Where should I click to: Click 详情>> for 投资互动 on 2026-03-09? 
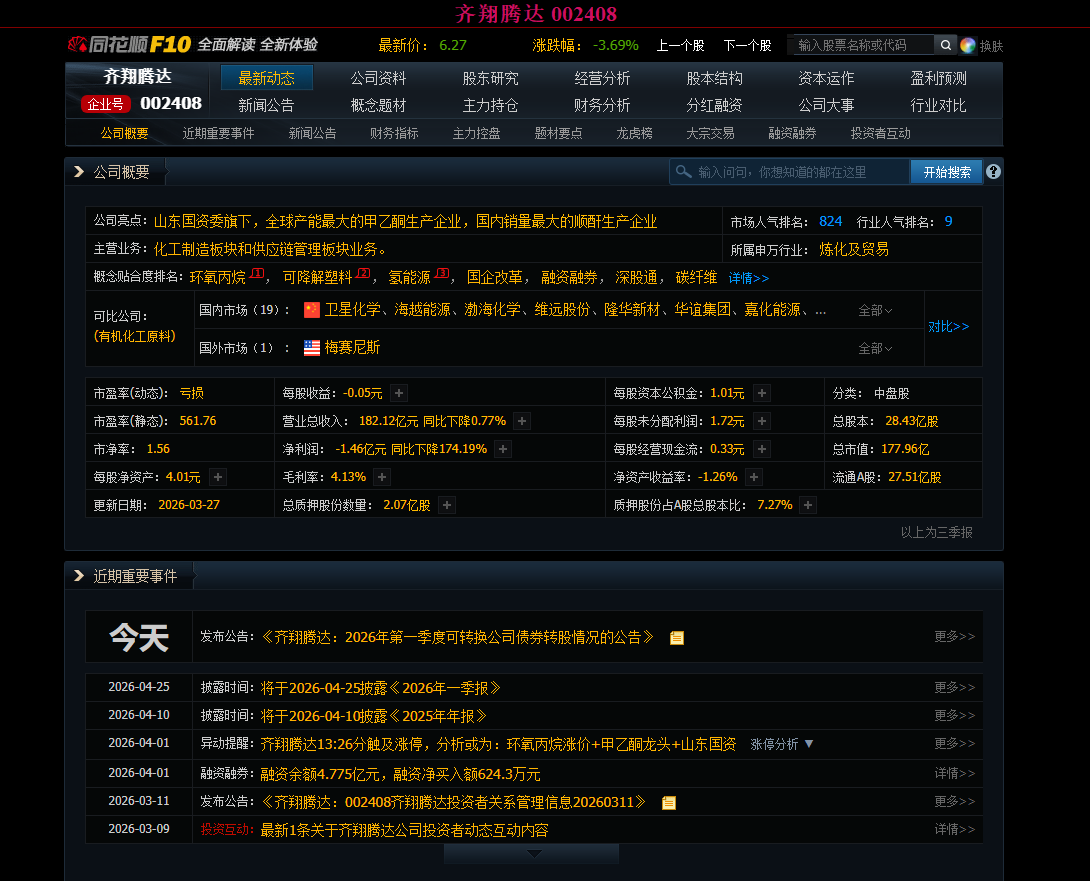[954, 829]
